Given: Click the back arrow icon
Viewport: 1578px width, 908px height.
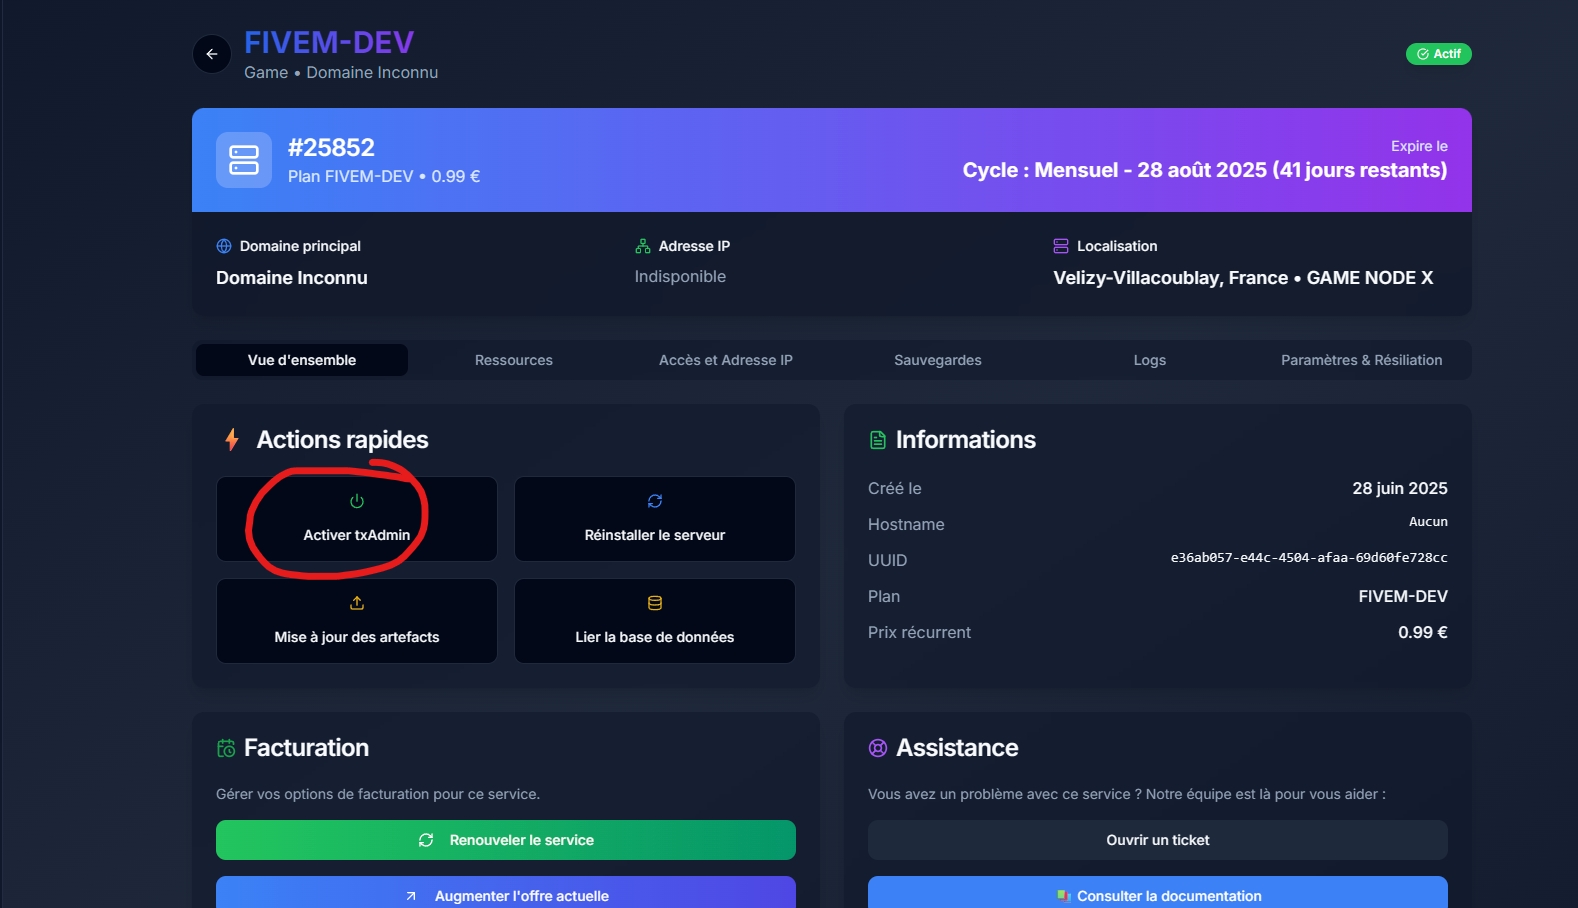Looking at the screenshot, I should tap(212, 54).
